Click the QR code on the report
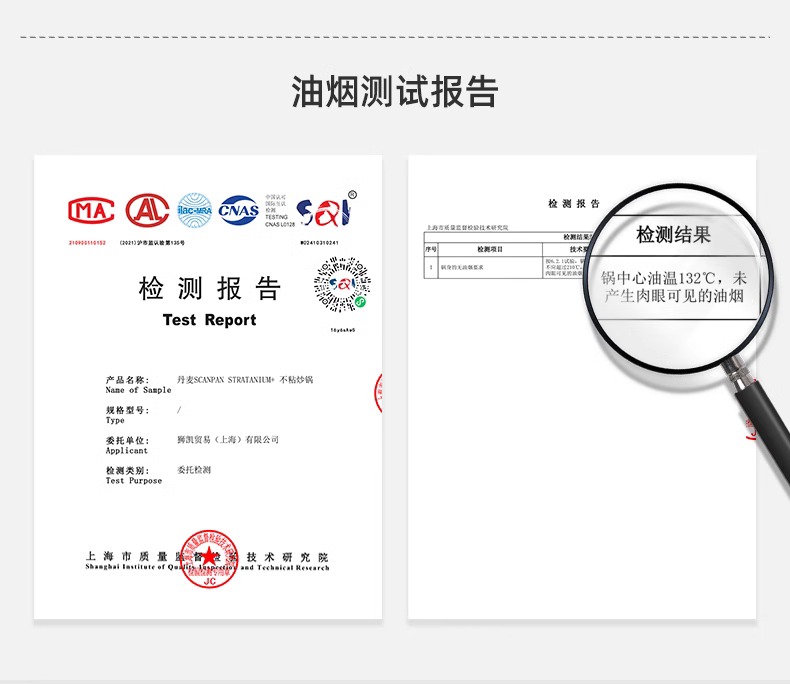The width and height of the screenshot is (790, 684). [342, 284]
